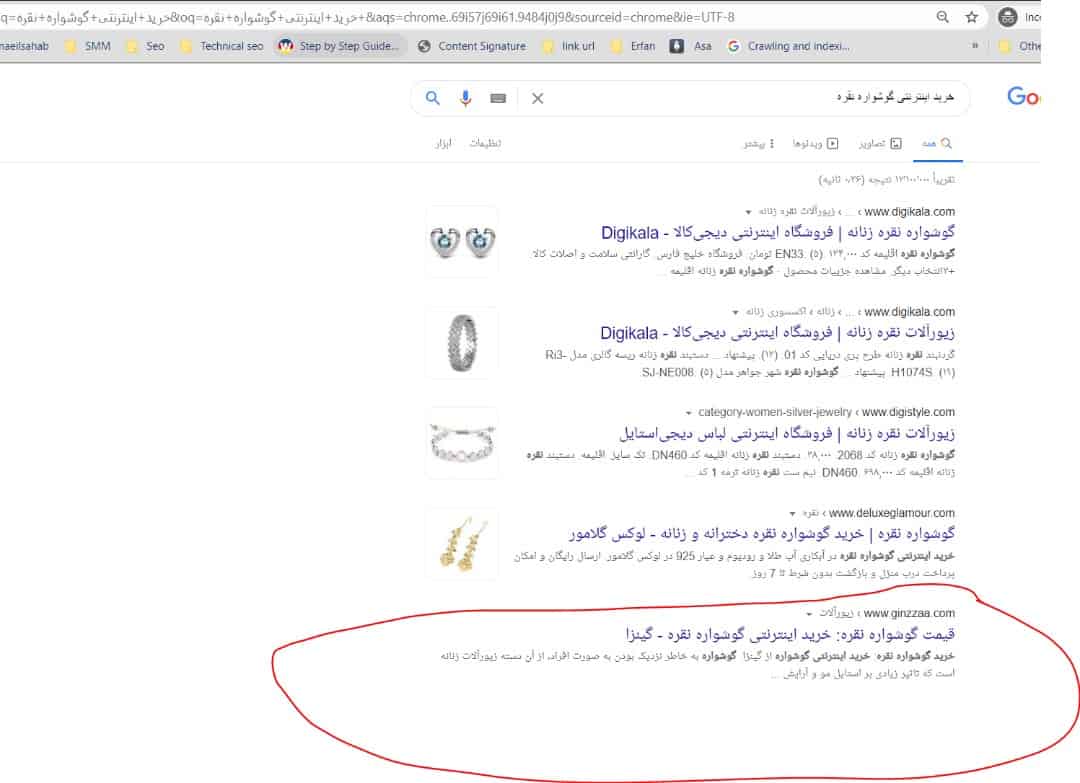Open the Step by Step Guide bookmark

340,46
